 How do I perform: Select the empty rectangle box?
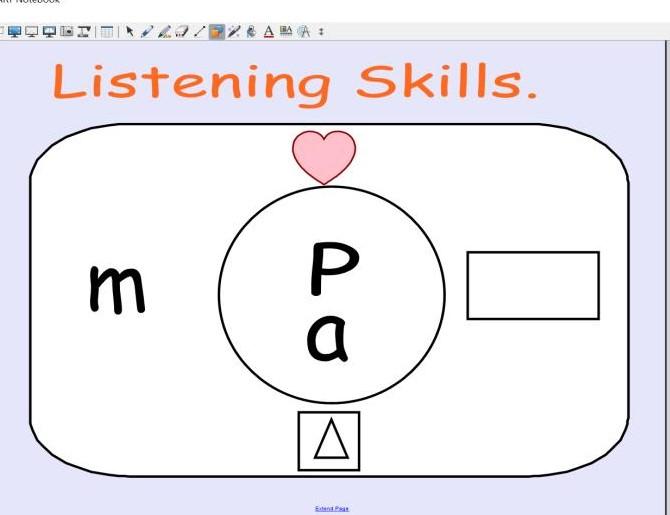tap(532, 285)
